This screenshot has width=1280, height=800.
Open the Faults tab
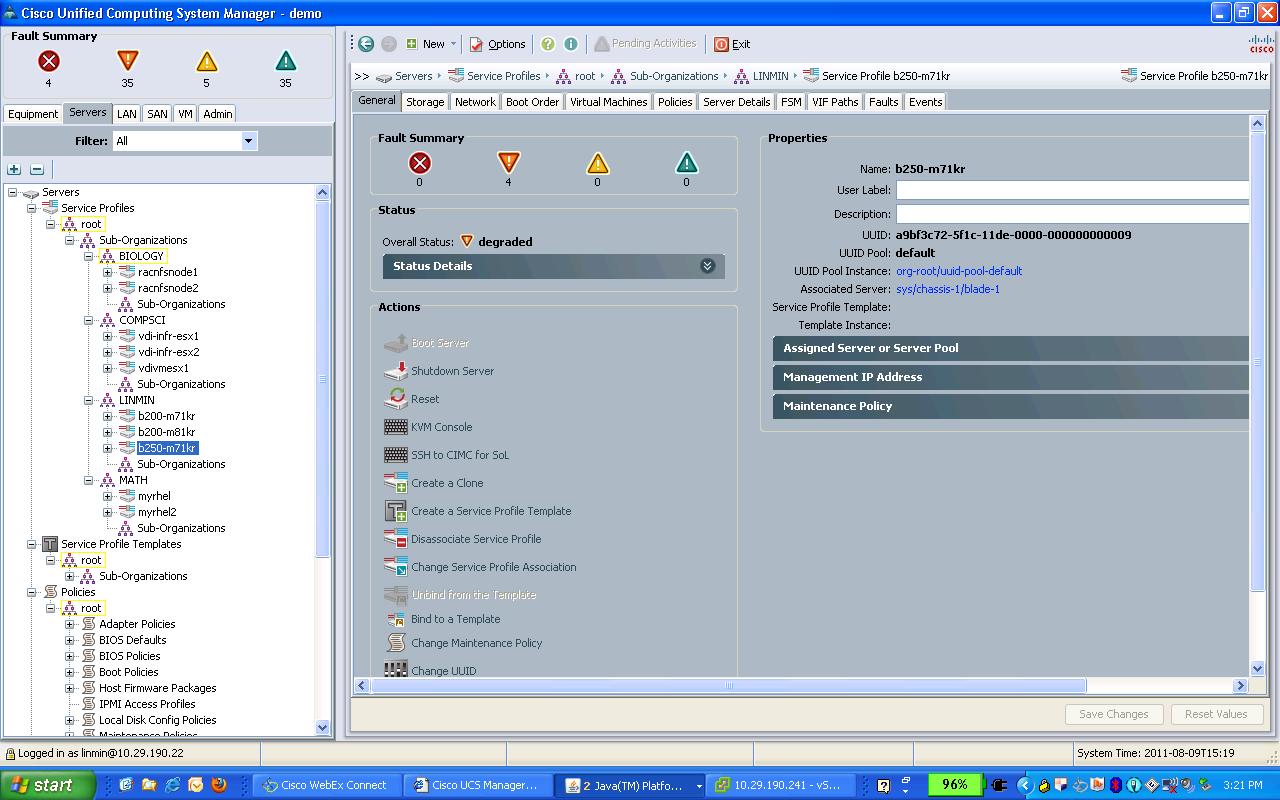883,102
